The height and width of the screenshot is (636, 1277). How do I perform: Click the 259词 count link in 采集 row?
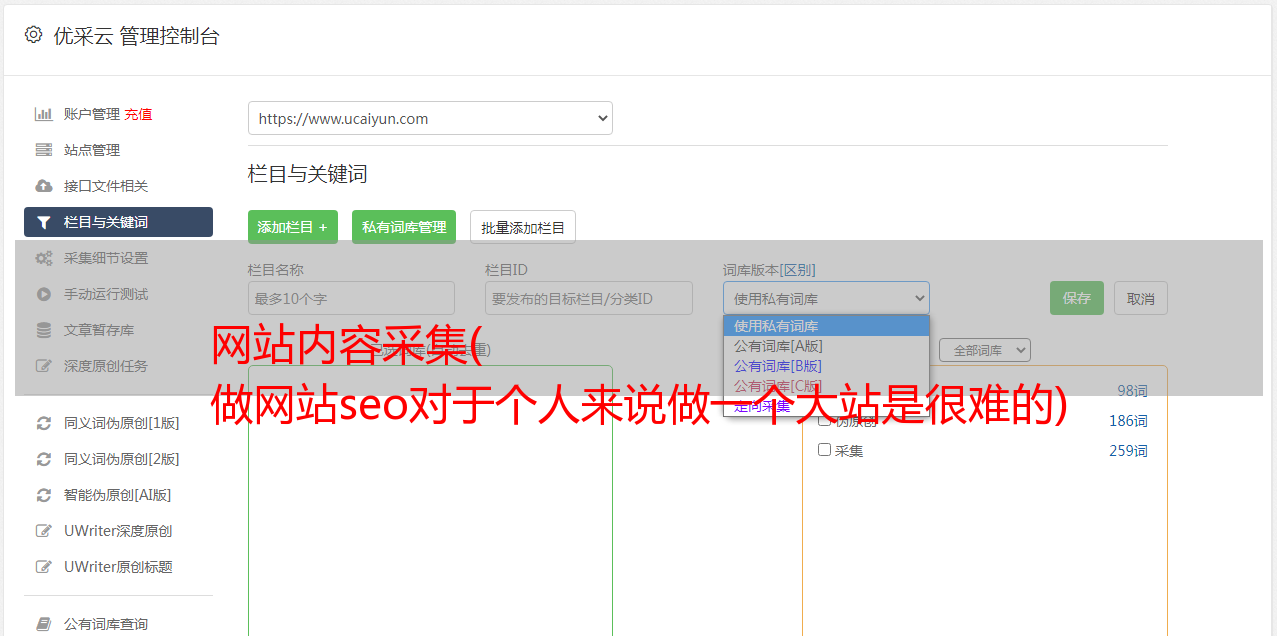tap(1128, 451)
